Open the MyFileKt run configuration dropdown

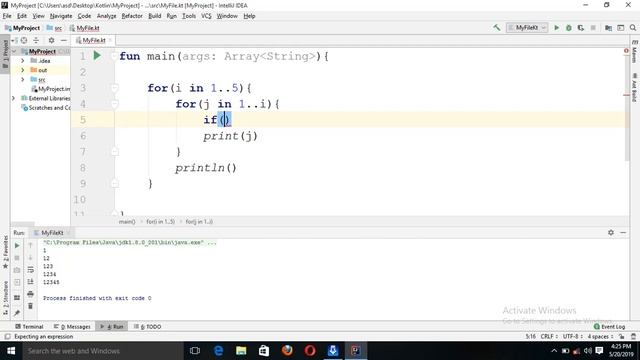(527, 28)
